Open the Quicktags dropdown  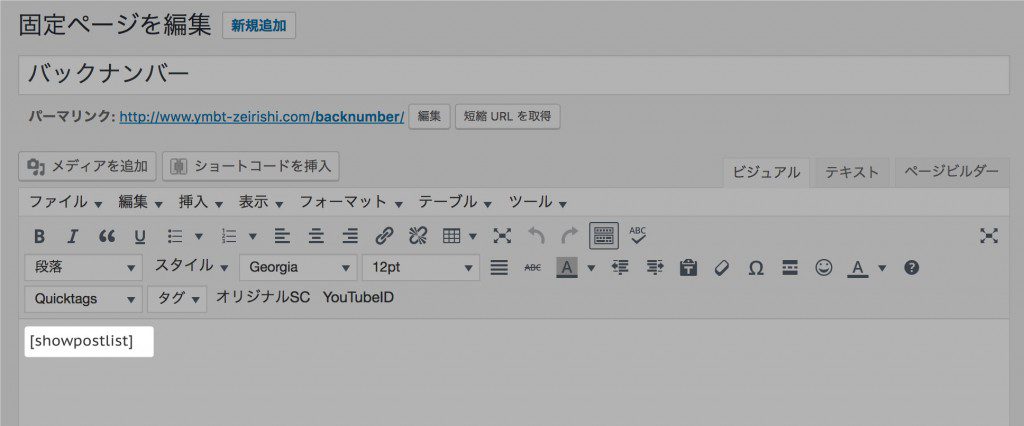pyautogui.click(x=84, y=299)
